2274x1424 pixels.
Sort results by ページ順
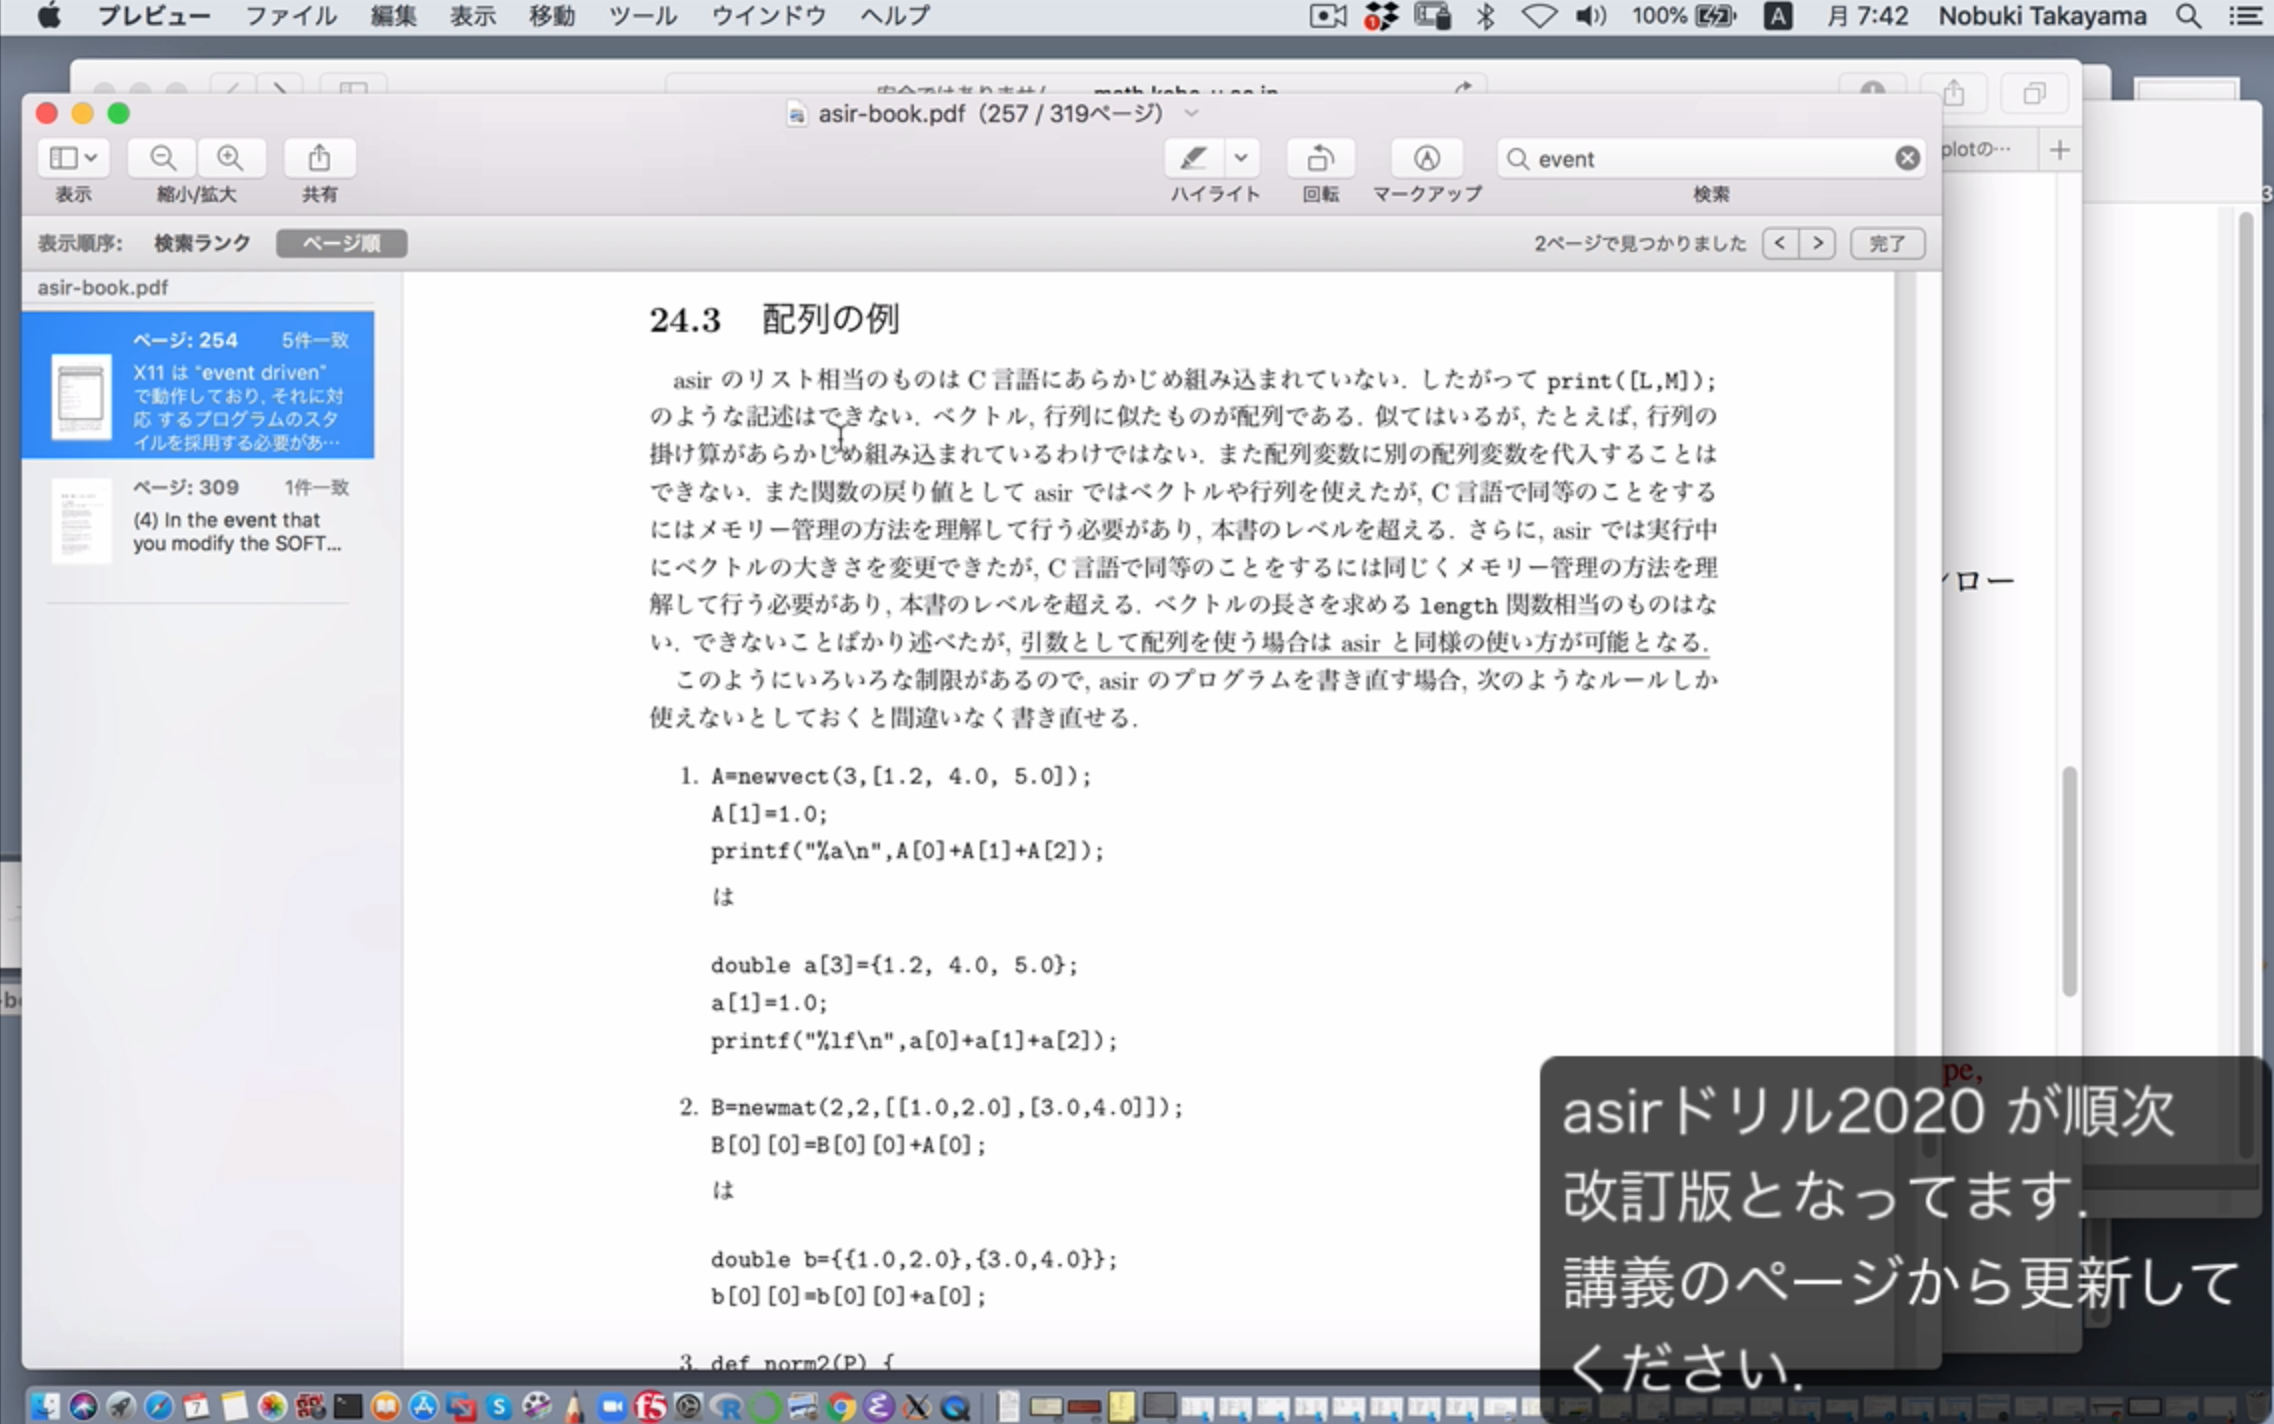pyautogui.click(x=341, y=243)
